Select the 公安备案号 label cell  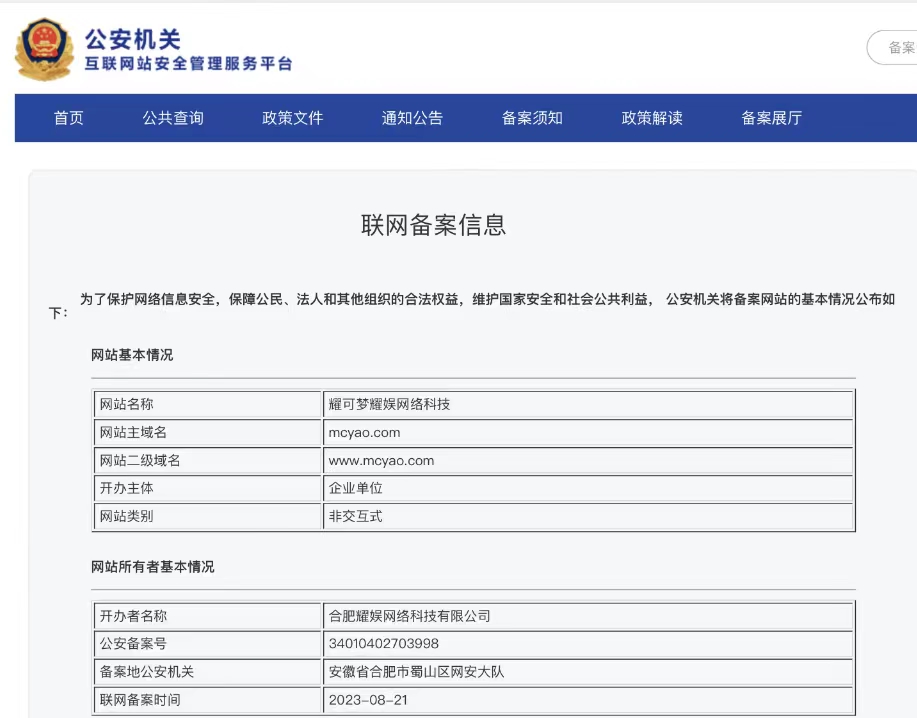tap(208, 644)
